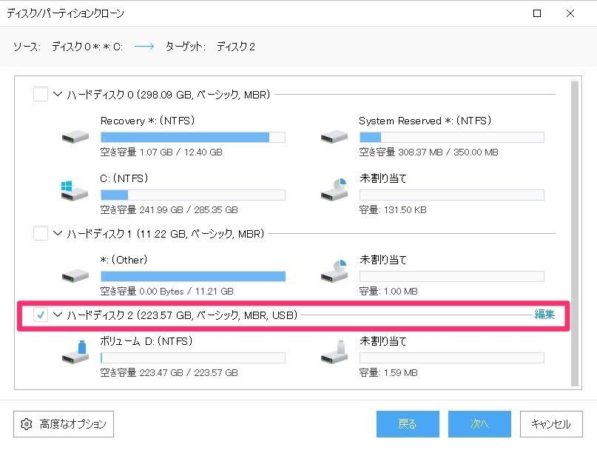The image size is (597, 450).
Task: Collapse the ハードディスク 2 partition list
Action: [57, 314]
